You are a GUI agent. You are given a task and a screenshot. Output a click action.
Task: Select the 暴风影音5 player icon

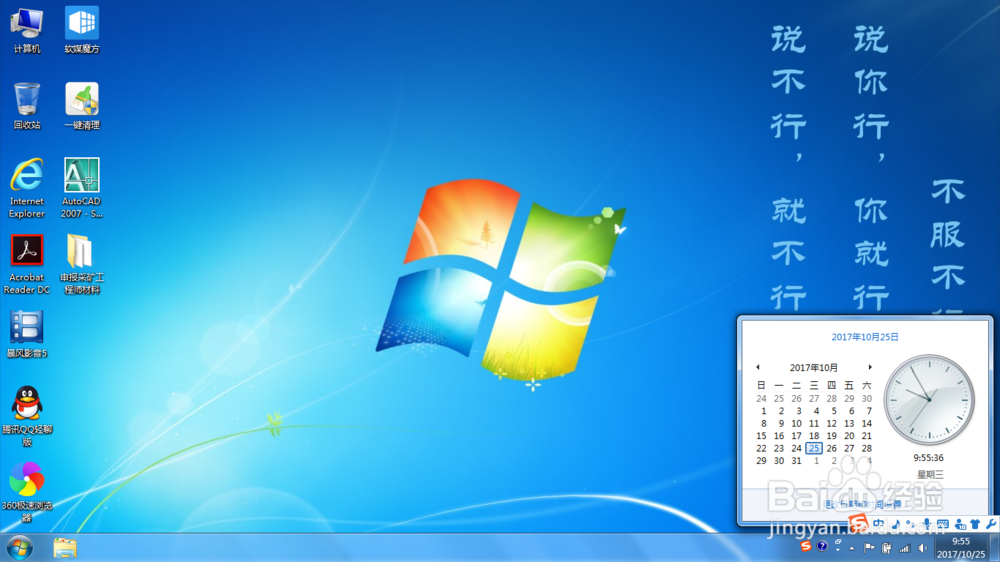click(27, 334)
